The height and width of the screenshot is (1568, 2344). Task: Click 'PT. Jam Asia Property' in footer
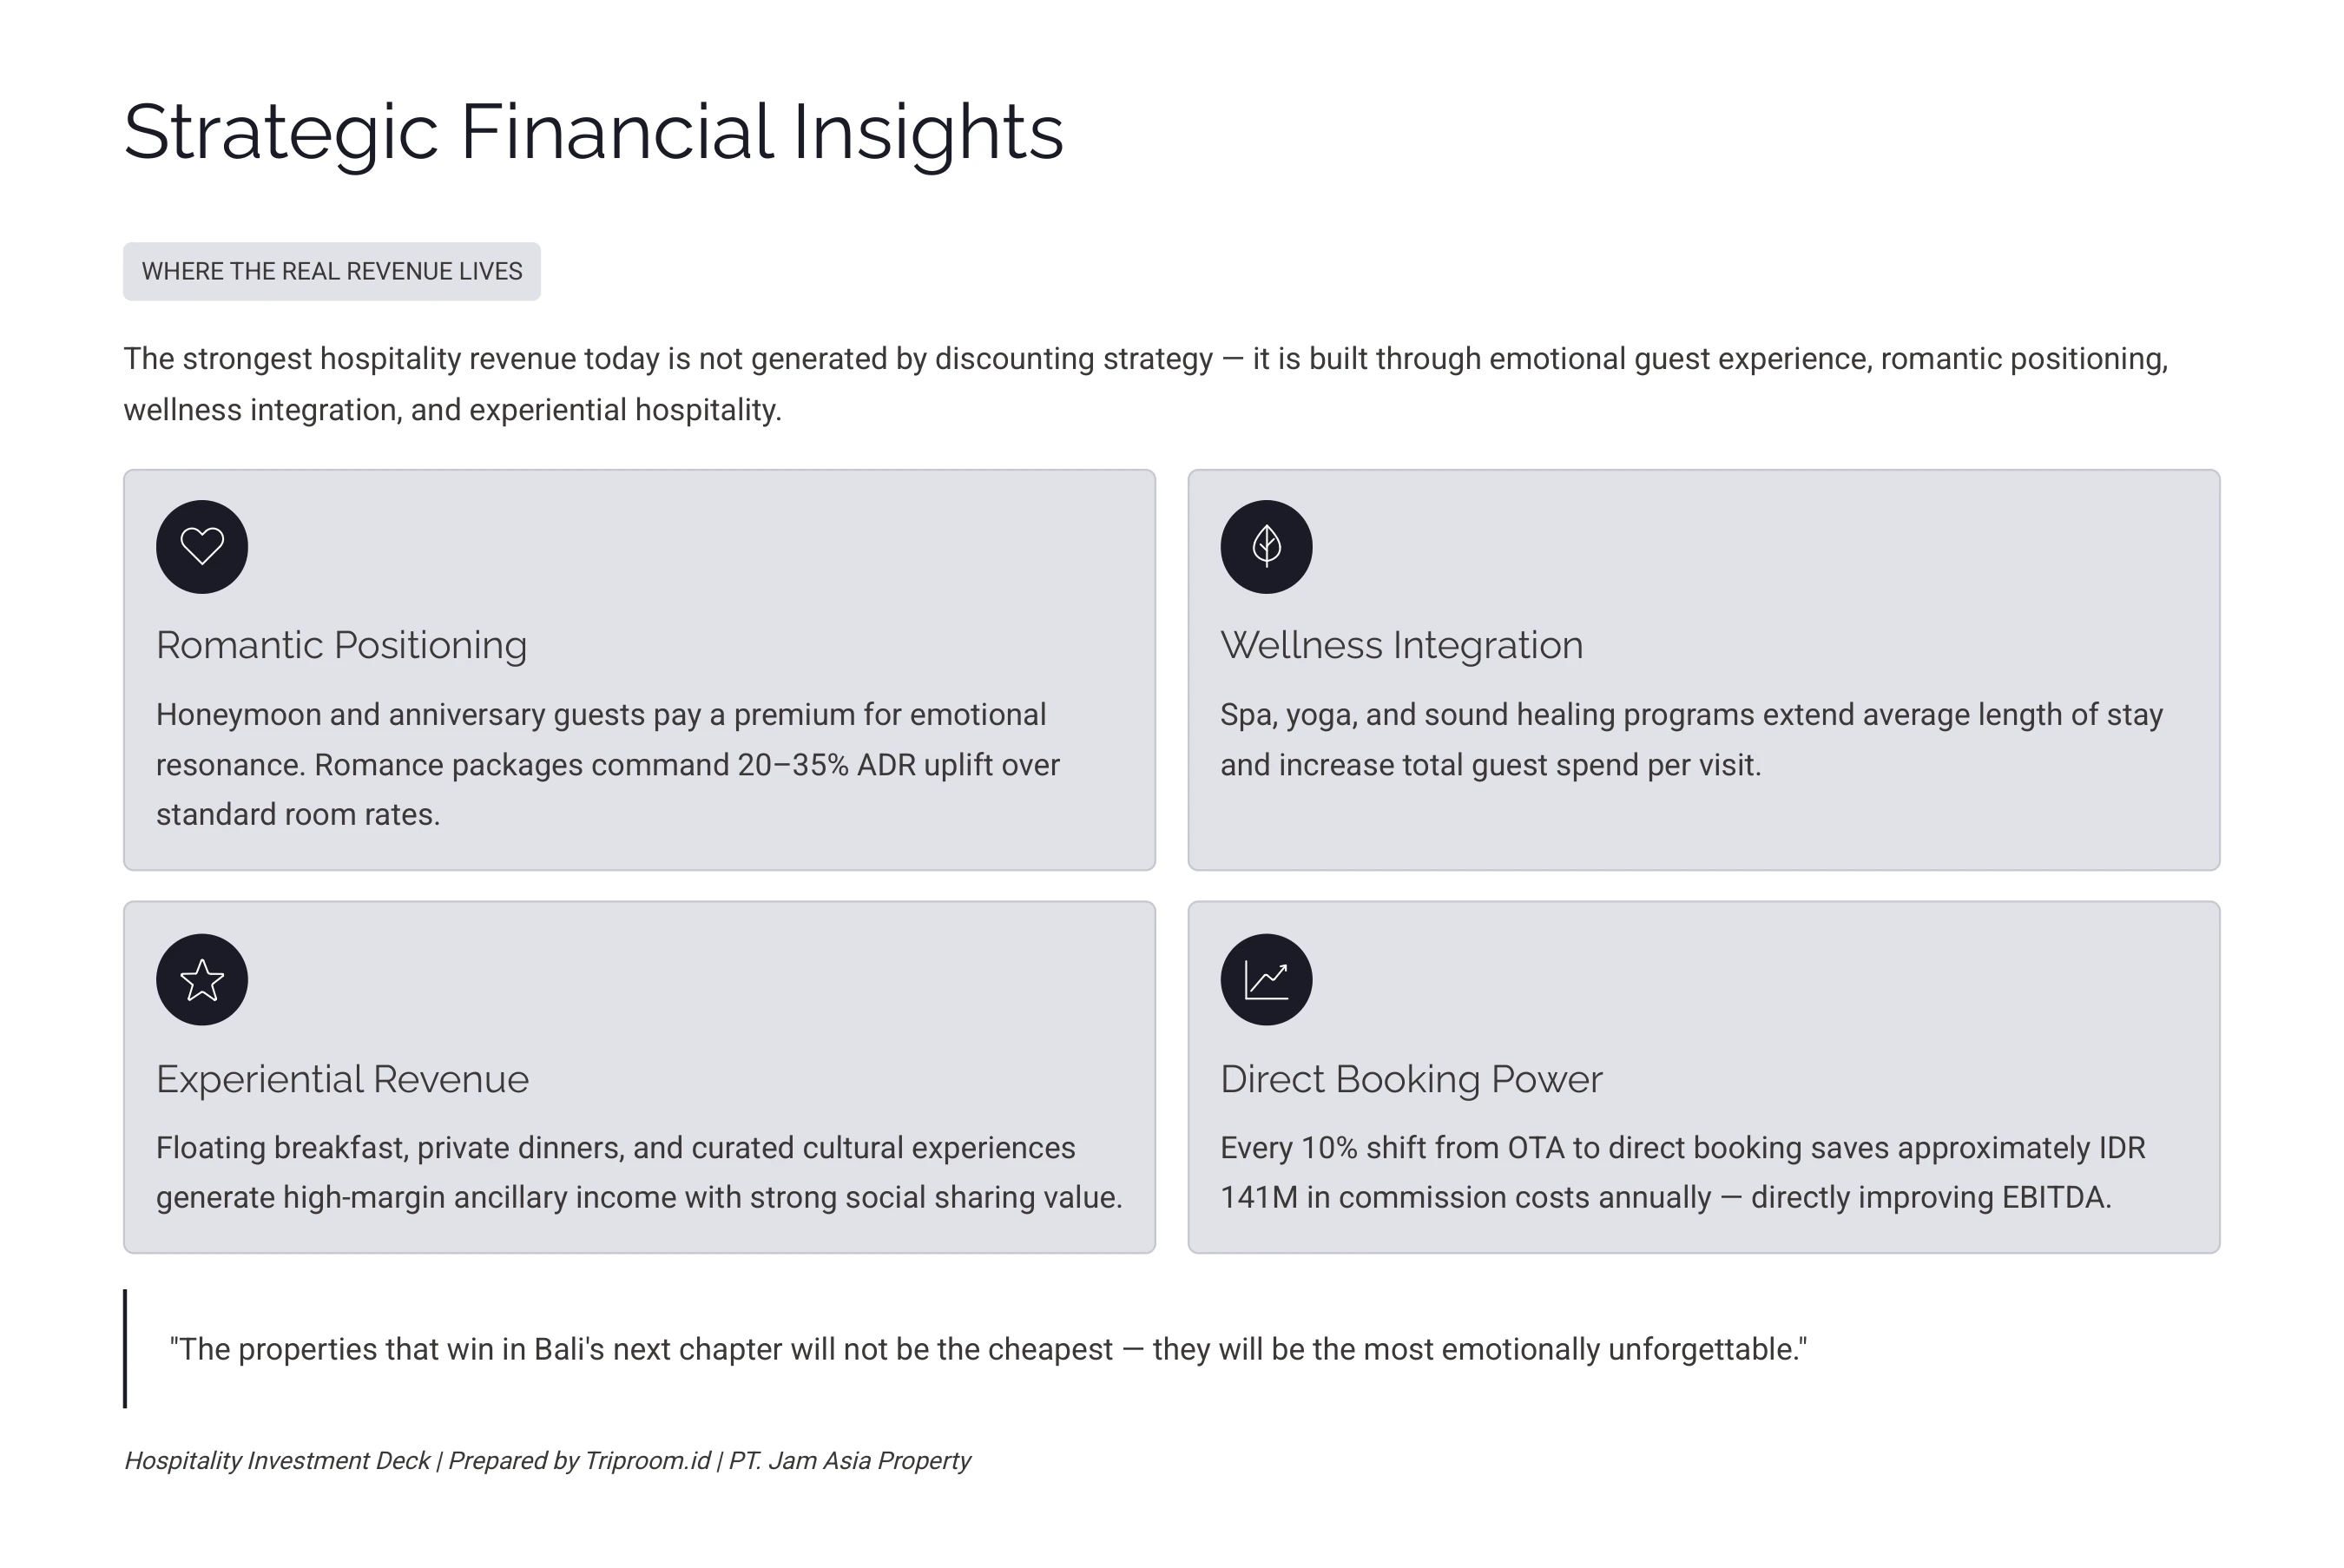[849, 1461]
